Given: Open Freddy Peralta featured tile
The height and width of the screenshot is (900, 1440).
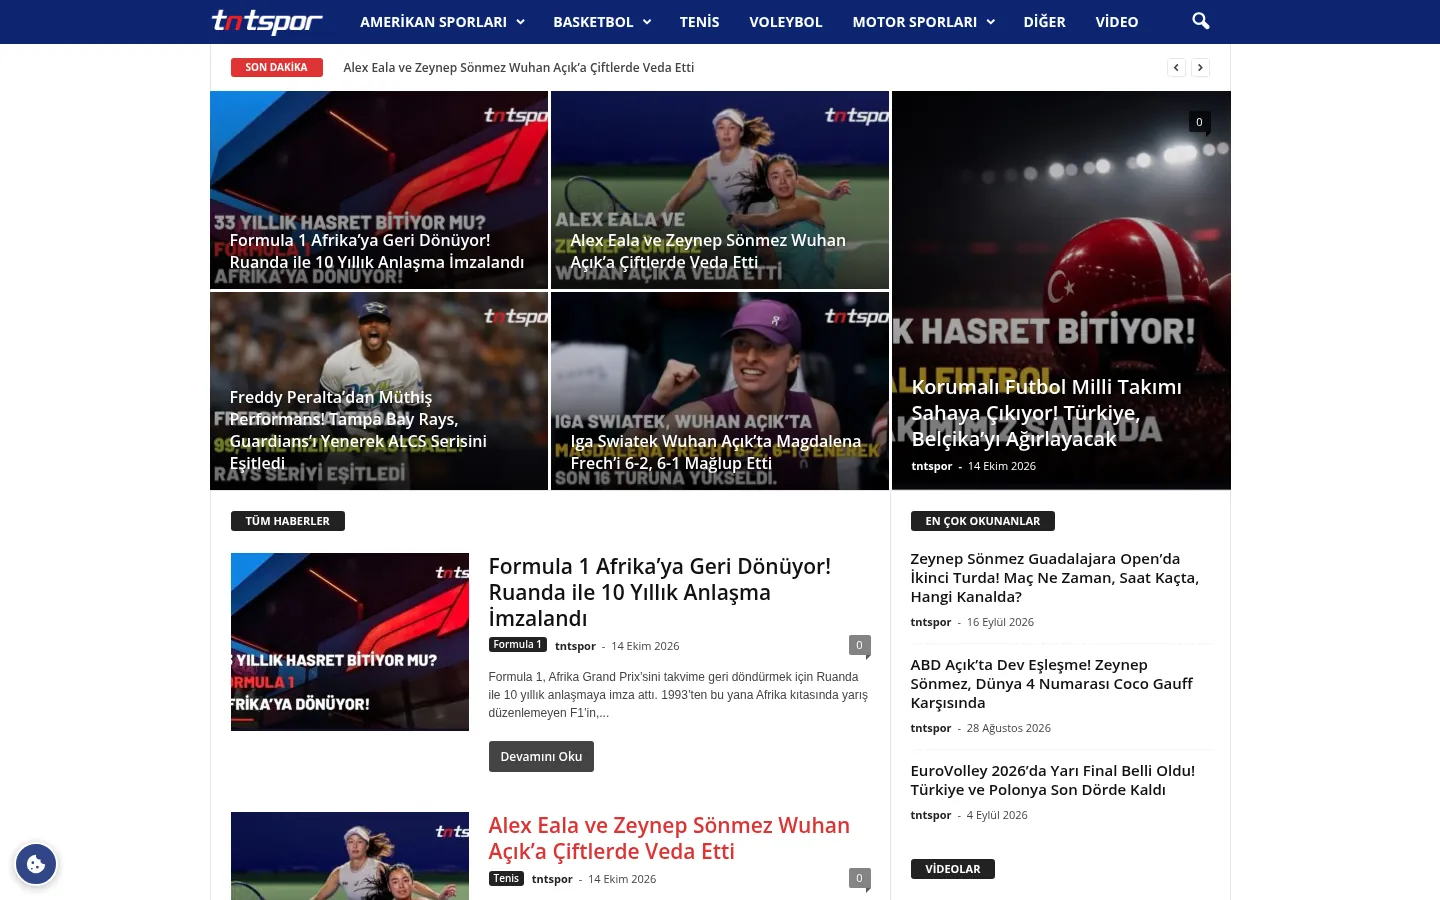Looking at the screenshot, I should coord(379,391).
